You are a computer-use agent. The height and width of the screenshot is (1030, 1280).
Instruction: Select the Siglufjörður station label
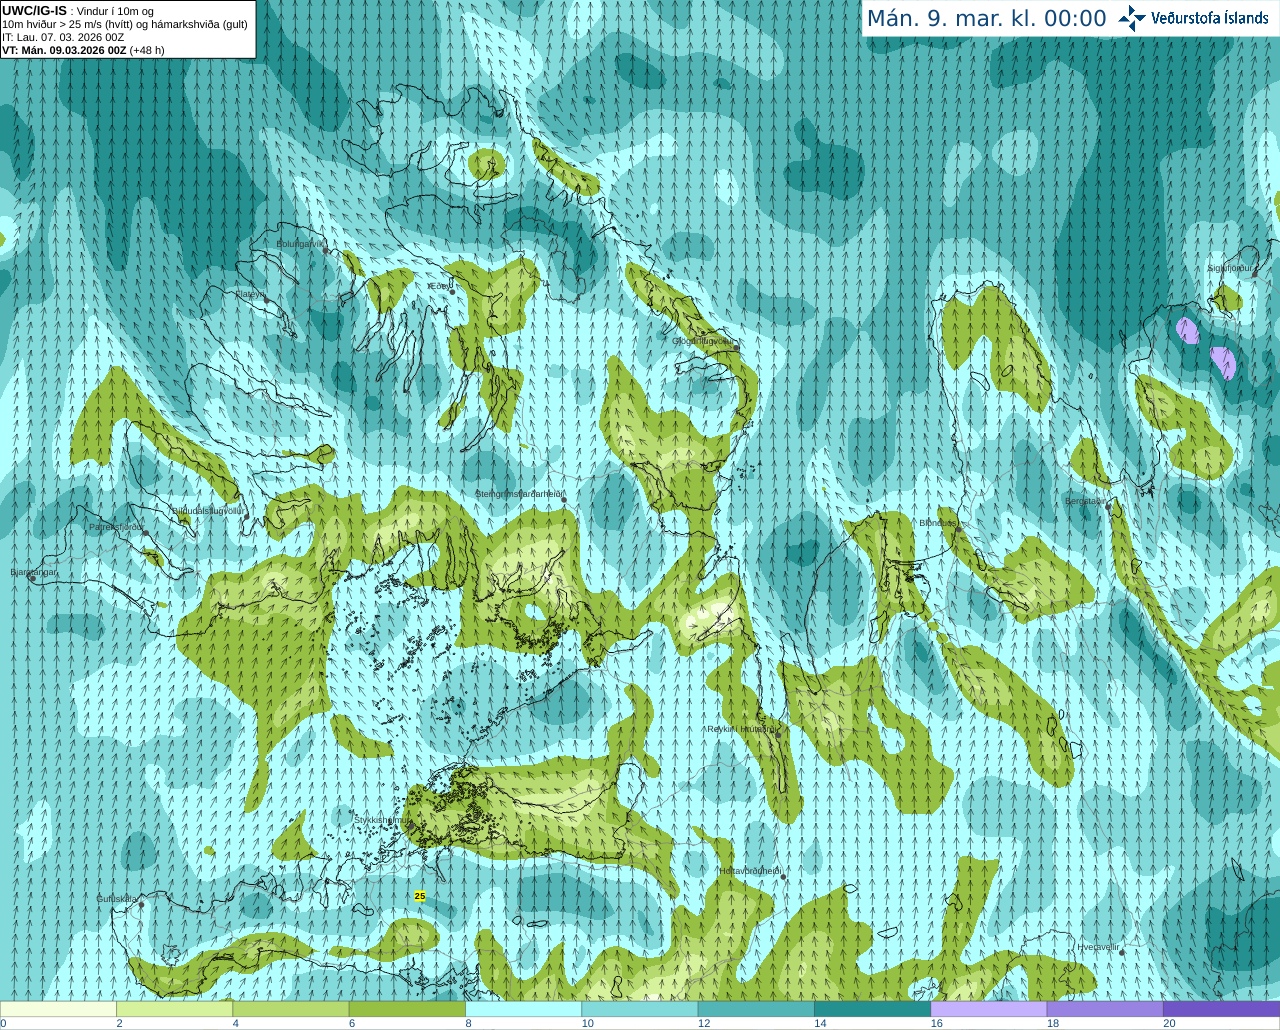click(x=1230, y=268)
